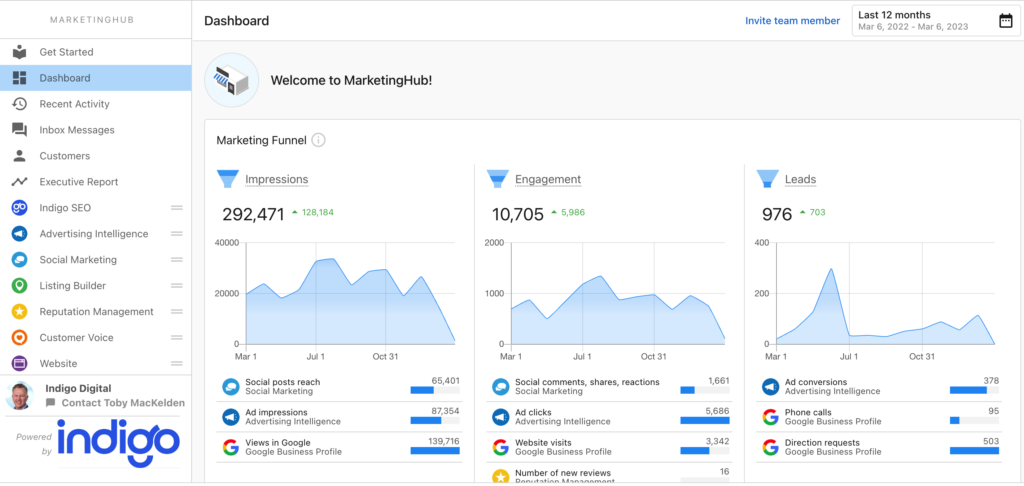Click the Indigo SEO product icon
This screenshot has height=486, width=1024.
pos(20,208)
